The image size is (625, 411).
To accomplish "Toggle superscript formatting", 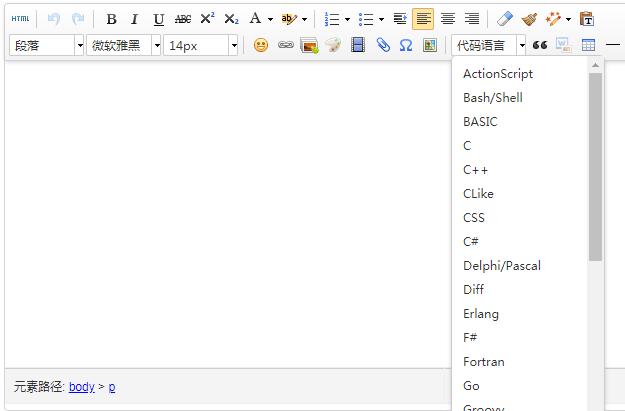I will coord(207,19).
